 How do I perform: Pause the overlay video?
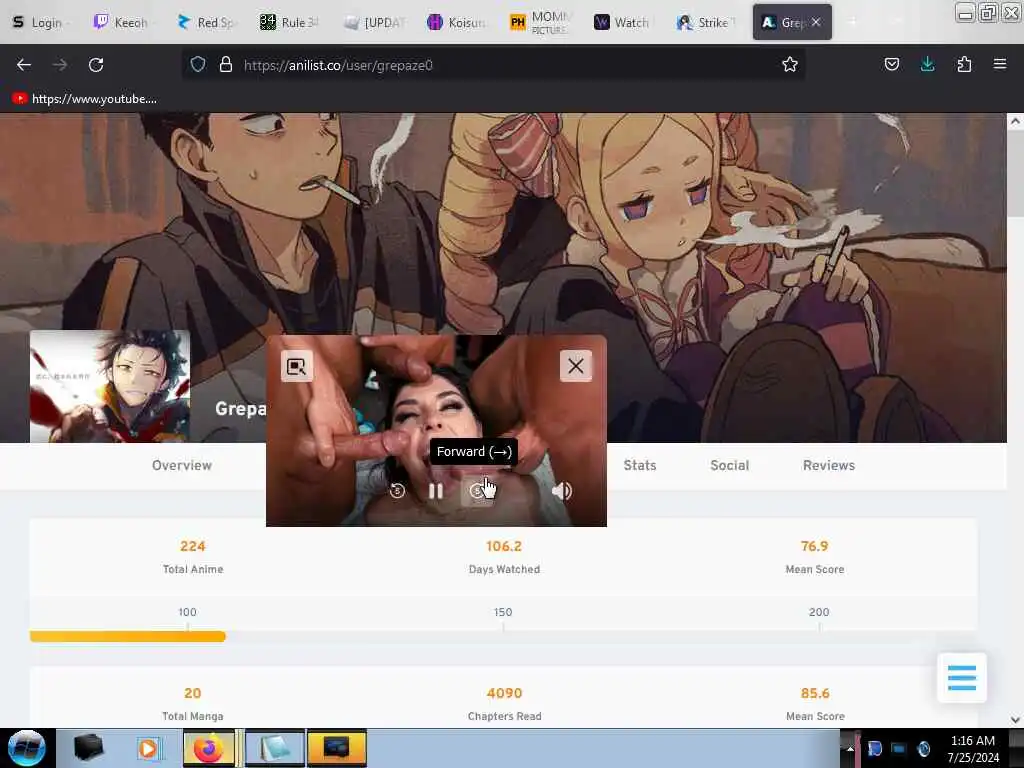pos(436,490)
